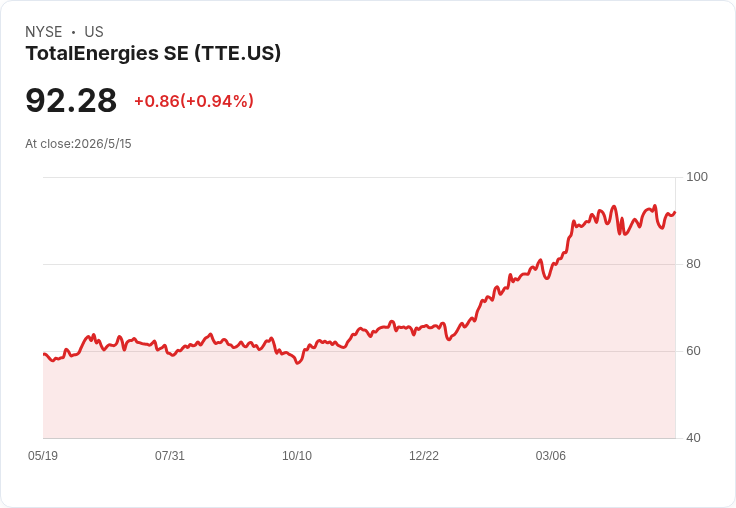Click the TotalEnergies SE (TTE.US) title
The height and width of the screenshot is (508, 736).
tap(153, 53)
